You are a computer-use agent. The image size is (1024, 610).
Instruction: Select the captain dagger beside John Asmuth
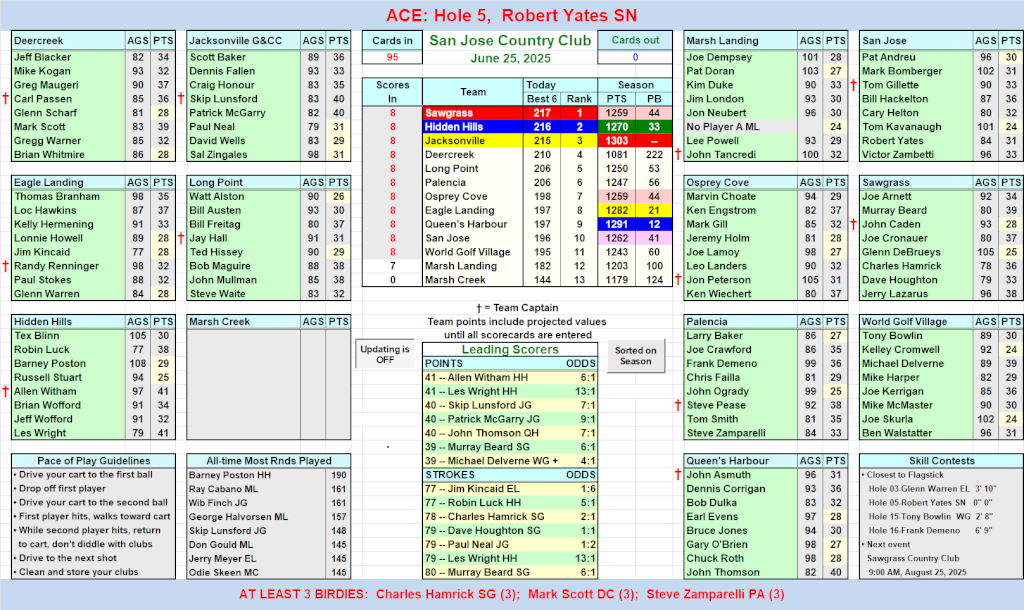(678, 475)
